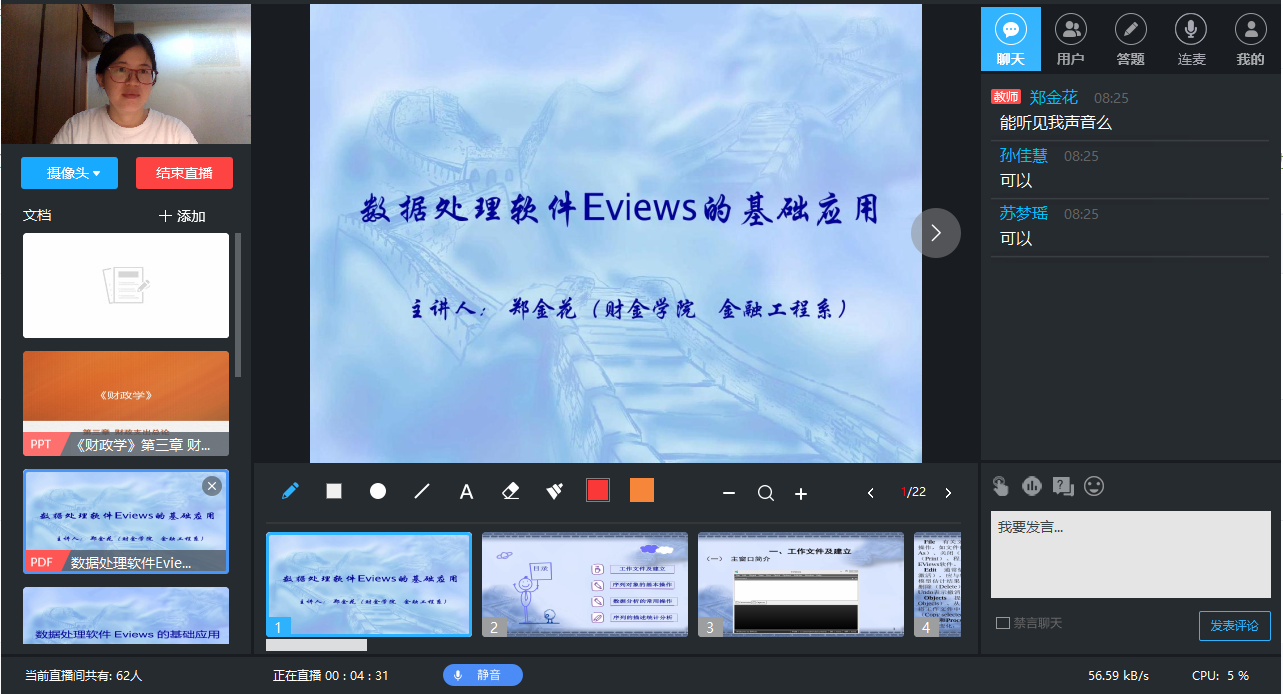Click 添加 to add a document
This screenshot has height=694, width=1283.
coord(182,216)
